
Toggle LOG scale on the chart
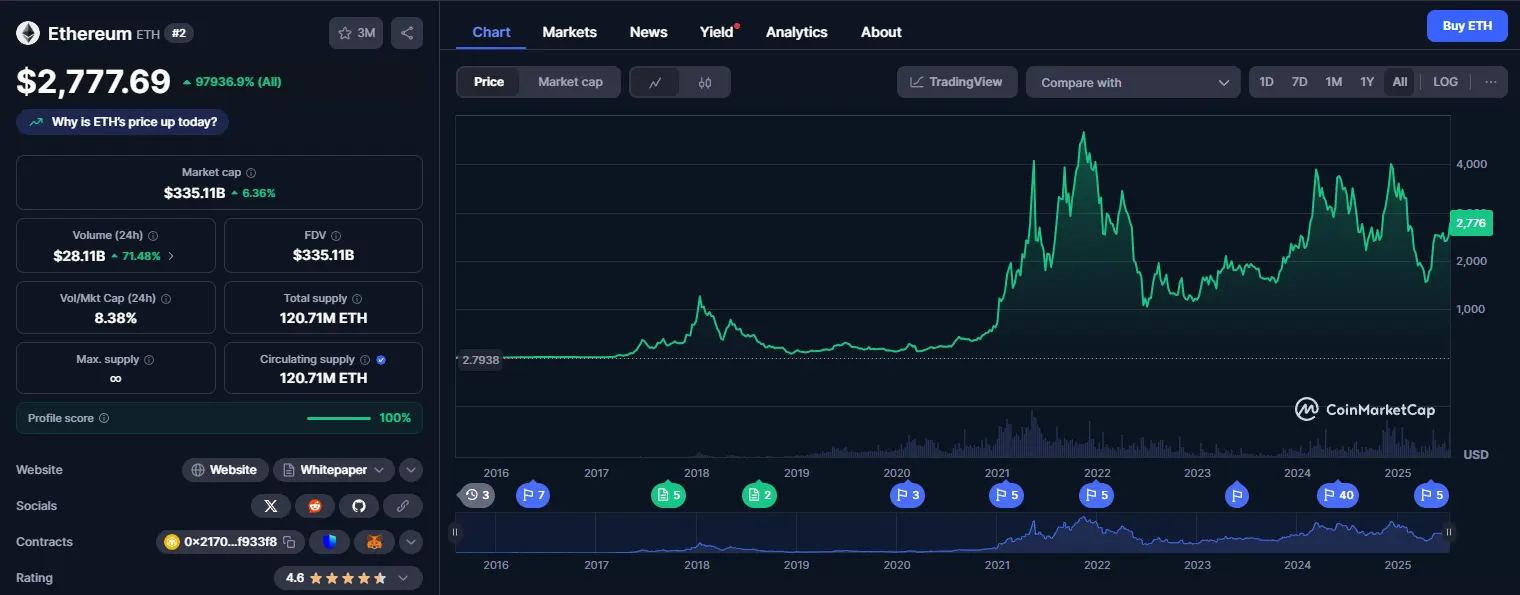[1445, 82]
